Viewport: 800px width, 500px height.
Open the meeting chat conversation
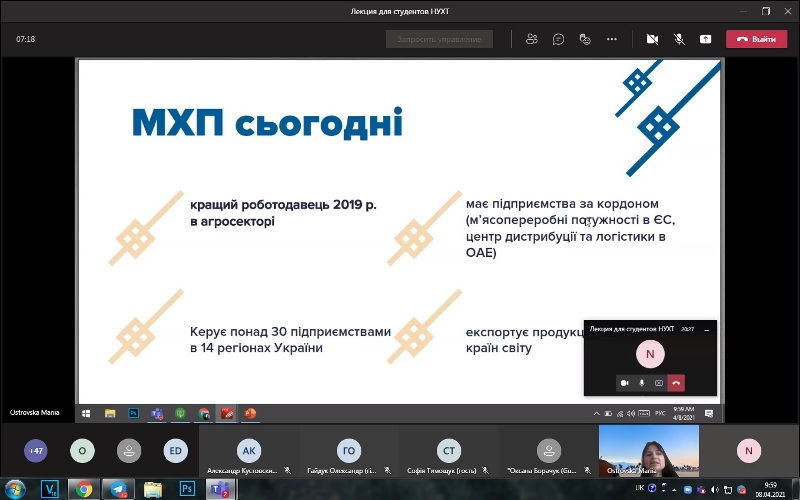(x=558, y=39)
